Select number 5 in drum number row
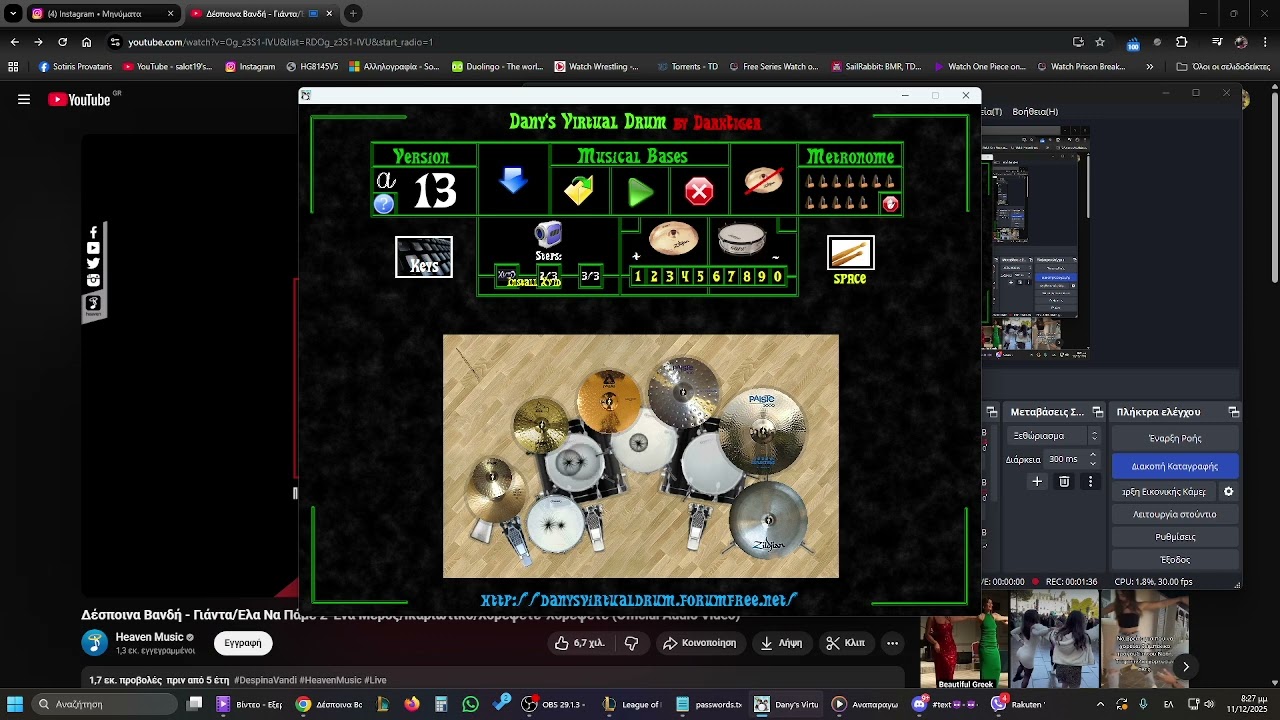 [700, 277]
